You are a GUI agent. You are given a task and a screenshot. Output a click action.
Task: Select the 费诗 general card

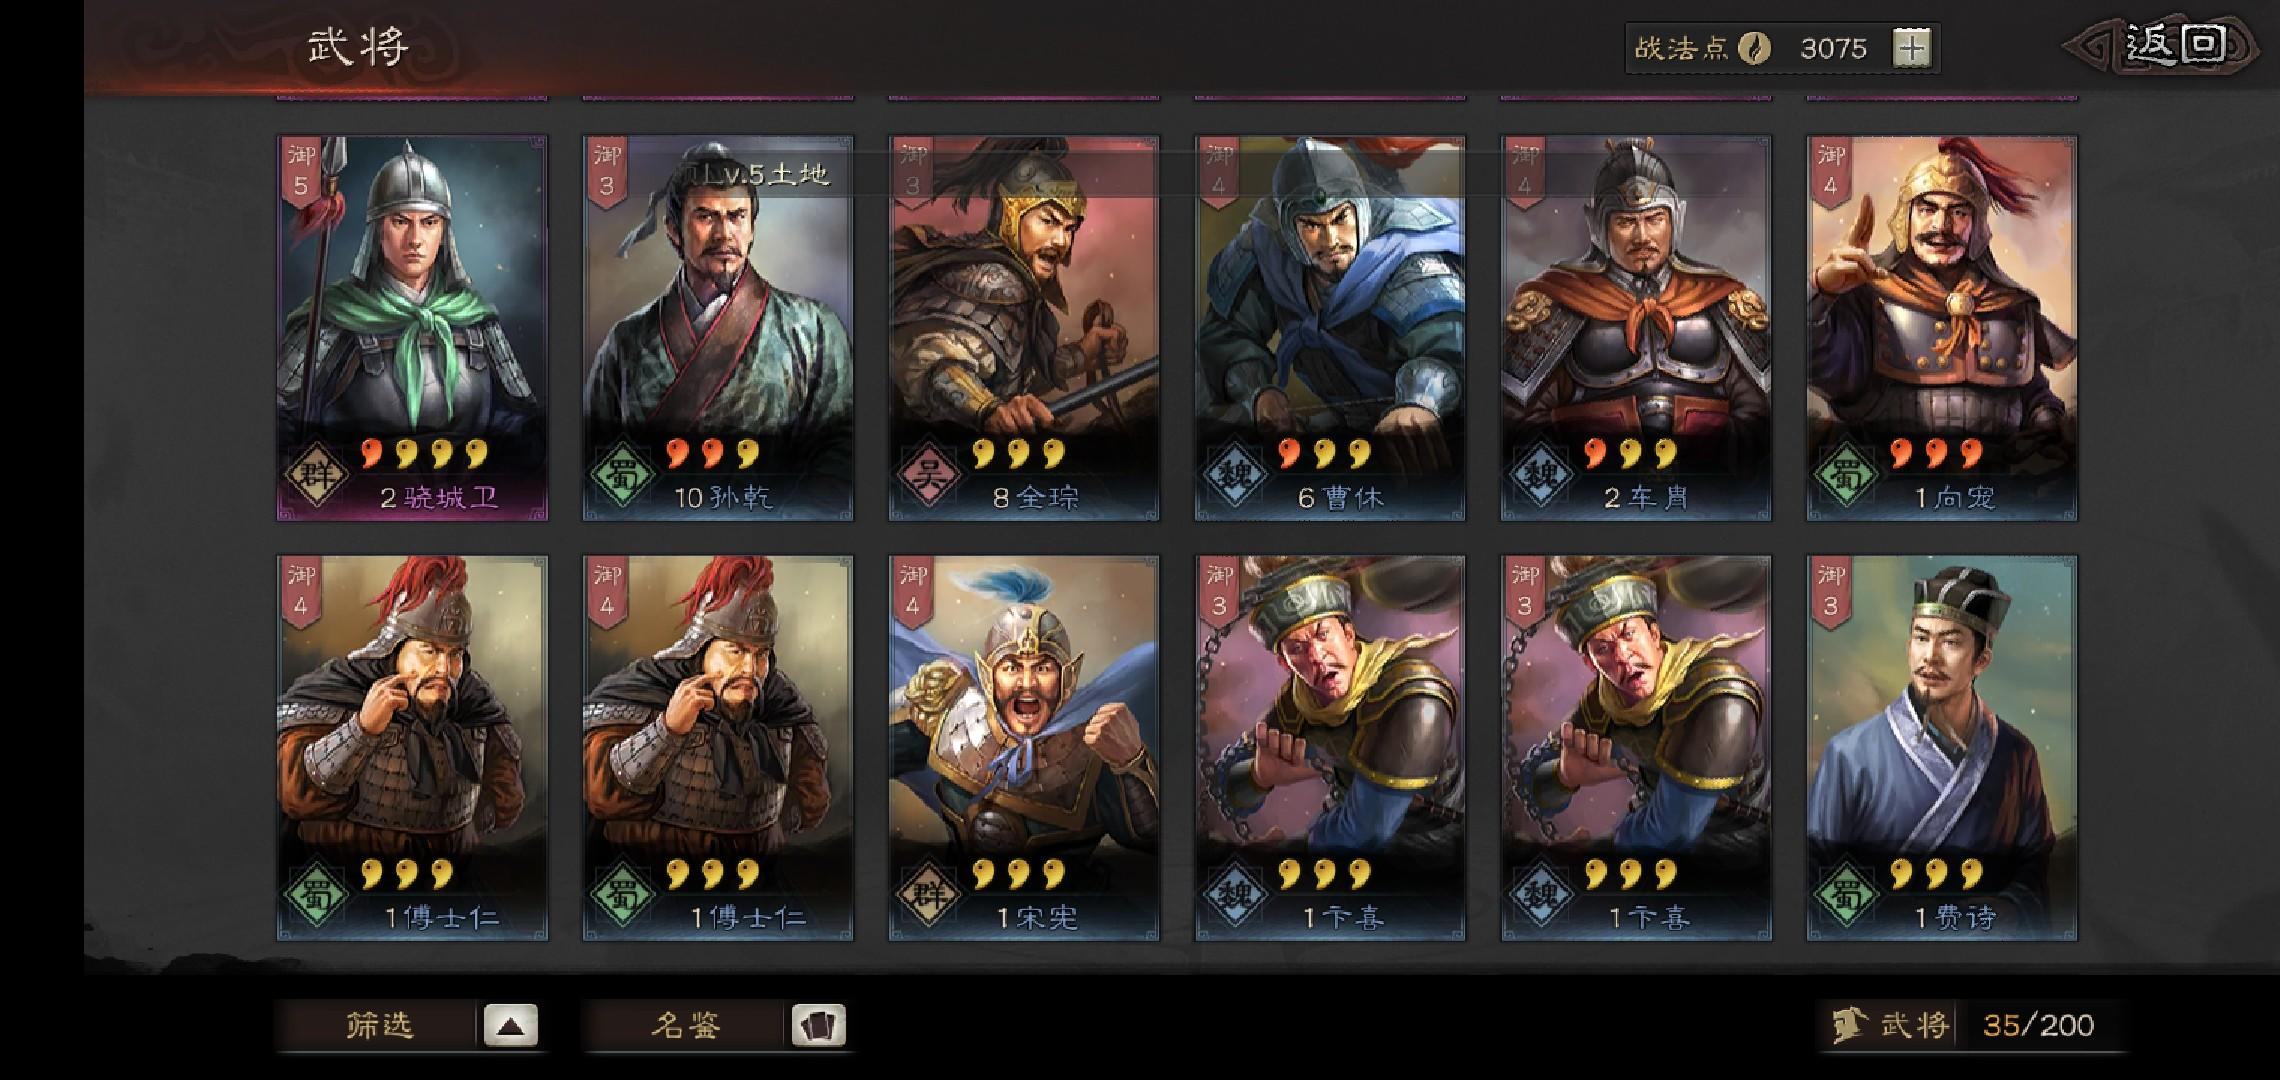click(1942, 748)
